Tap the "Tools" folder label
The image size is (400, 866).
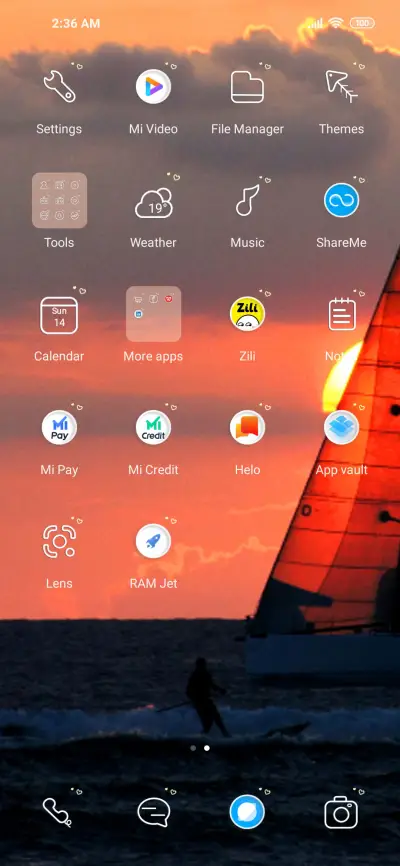pos(59,242)
